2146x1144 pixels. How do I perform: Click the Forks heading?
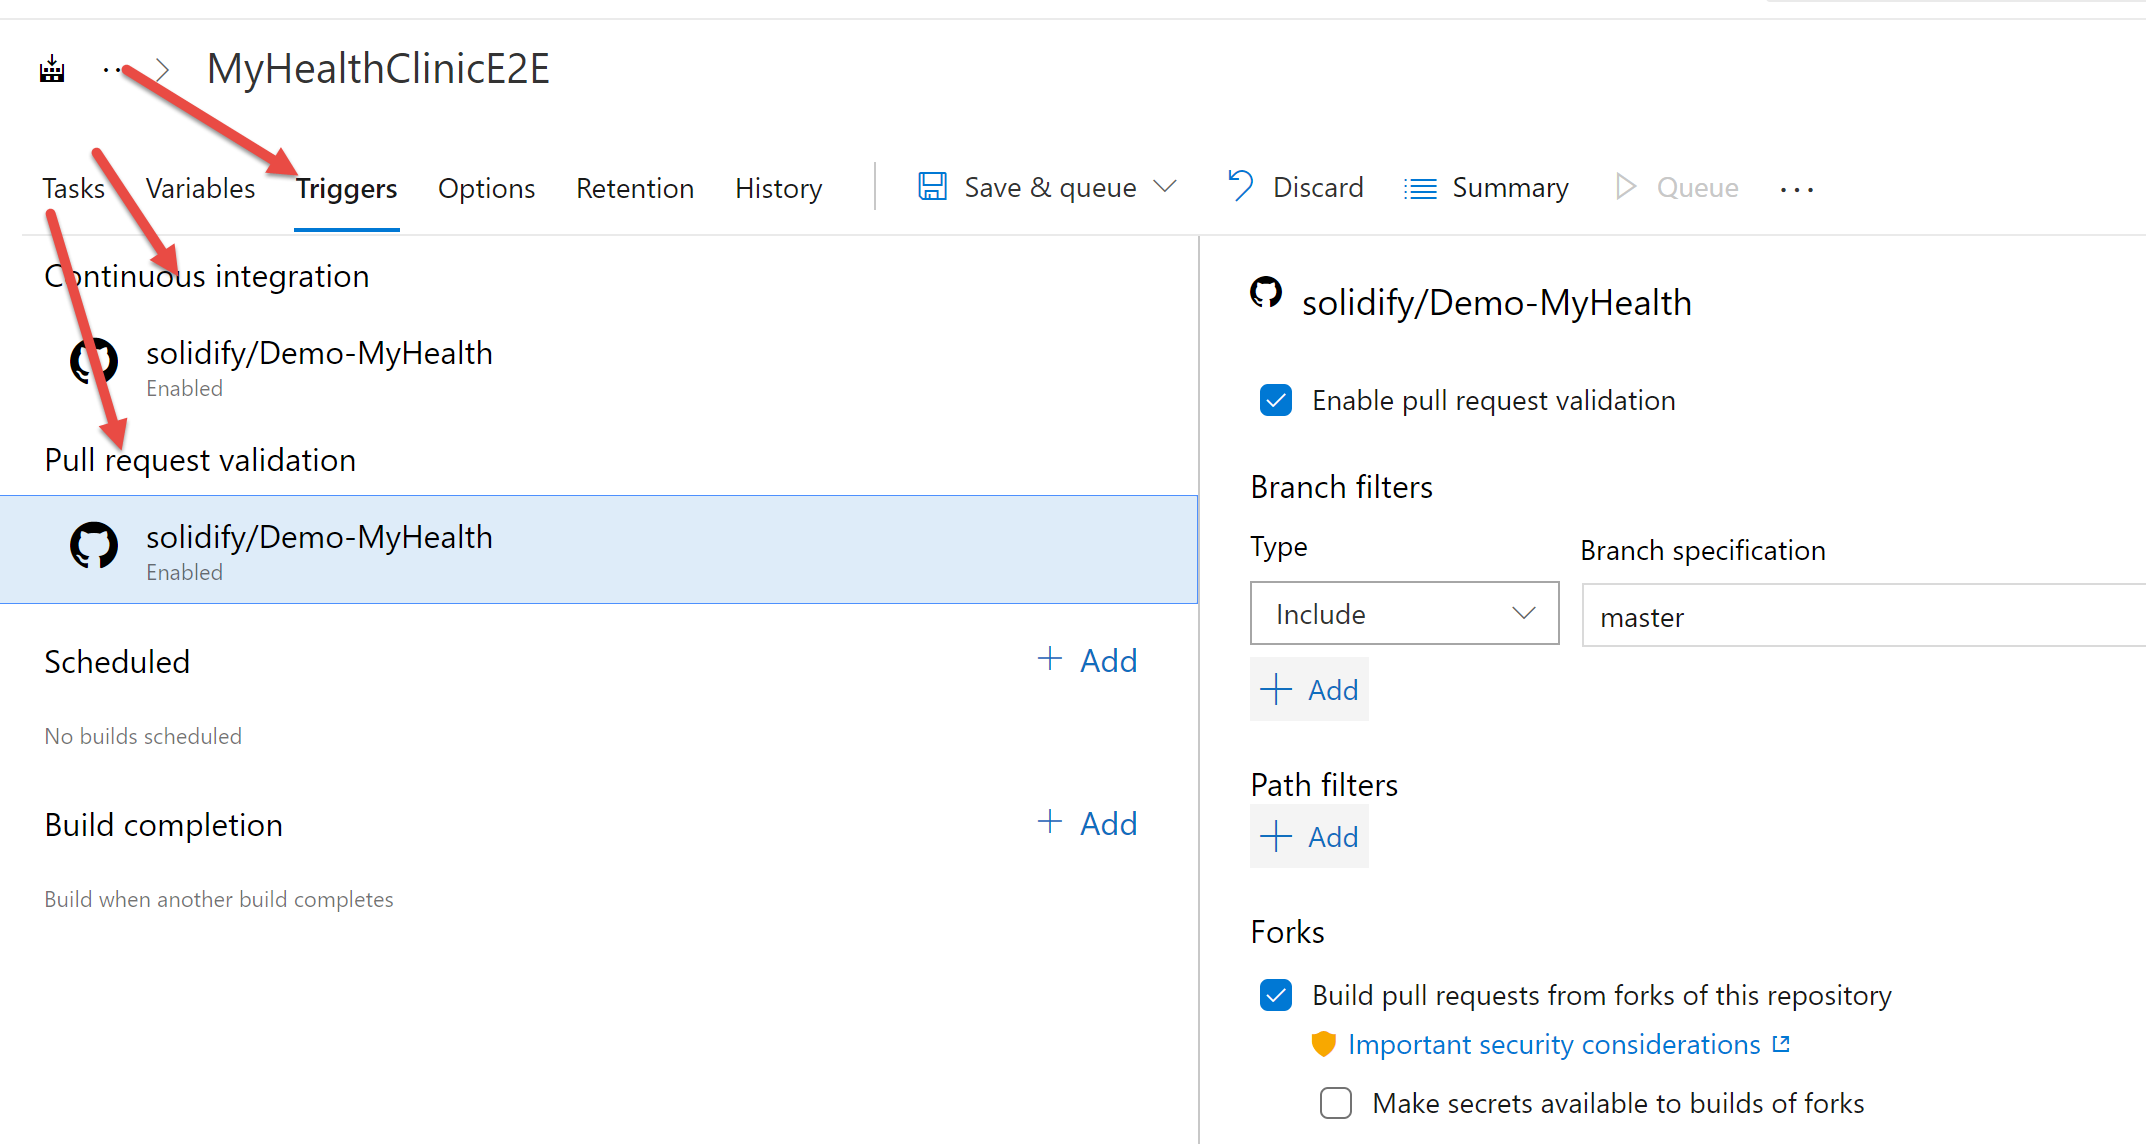[1287, 932]
